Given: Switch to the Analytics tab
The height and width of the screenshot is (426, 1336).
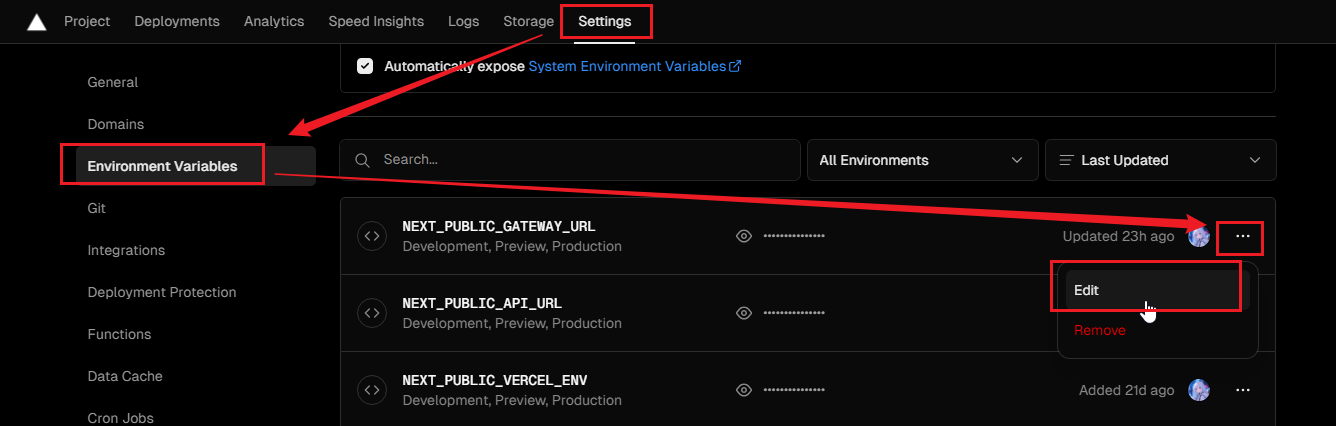Looking at the screenshot, I should coord(274,21).
